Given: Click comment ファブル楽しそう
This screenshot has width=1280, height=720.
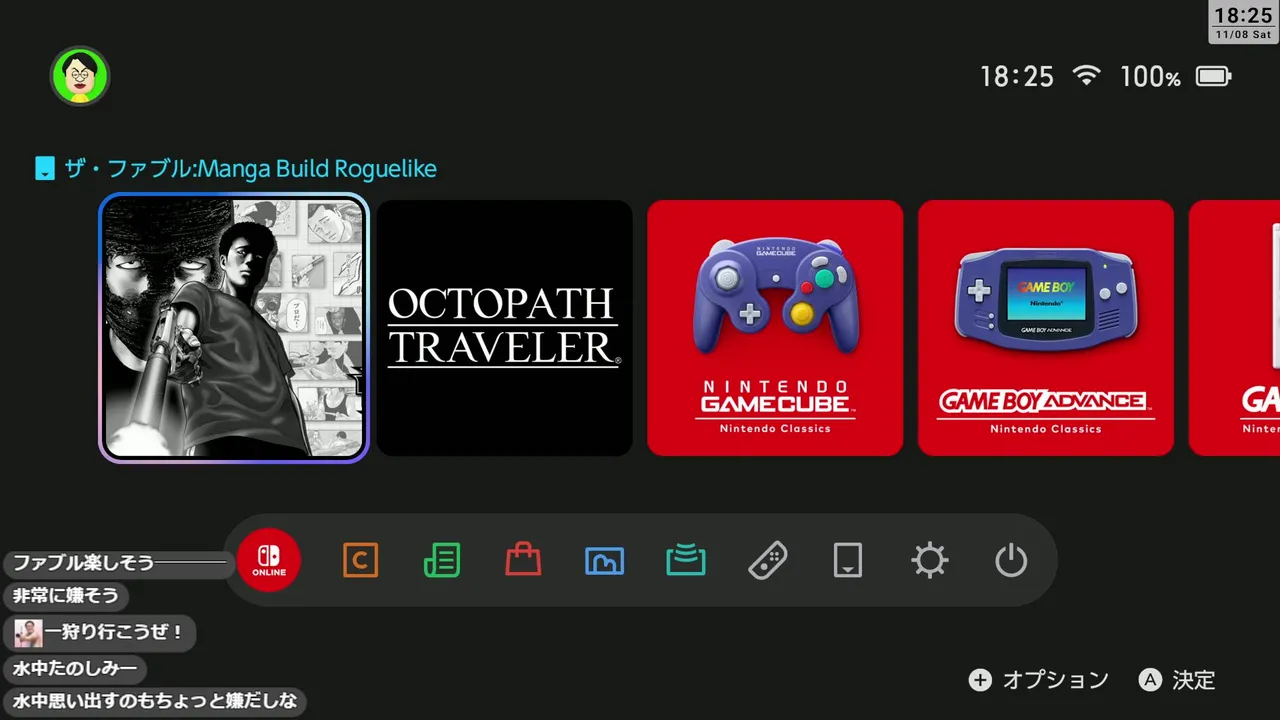Looking at the screenshot, I should (118, 563).
